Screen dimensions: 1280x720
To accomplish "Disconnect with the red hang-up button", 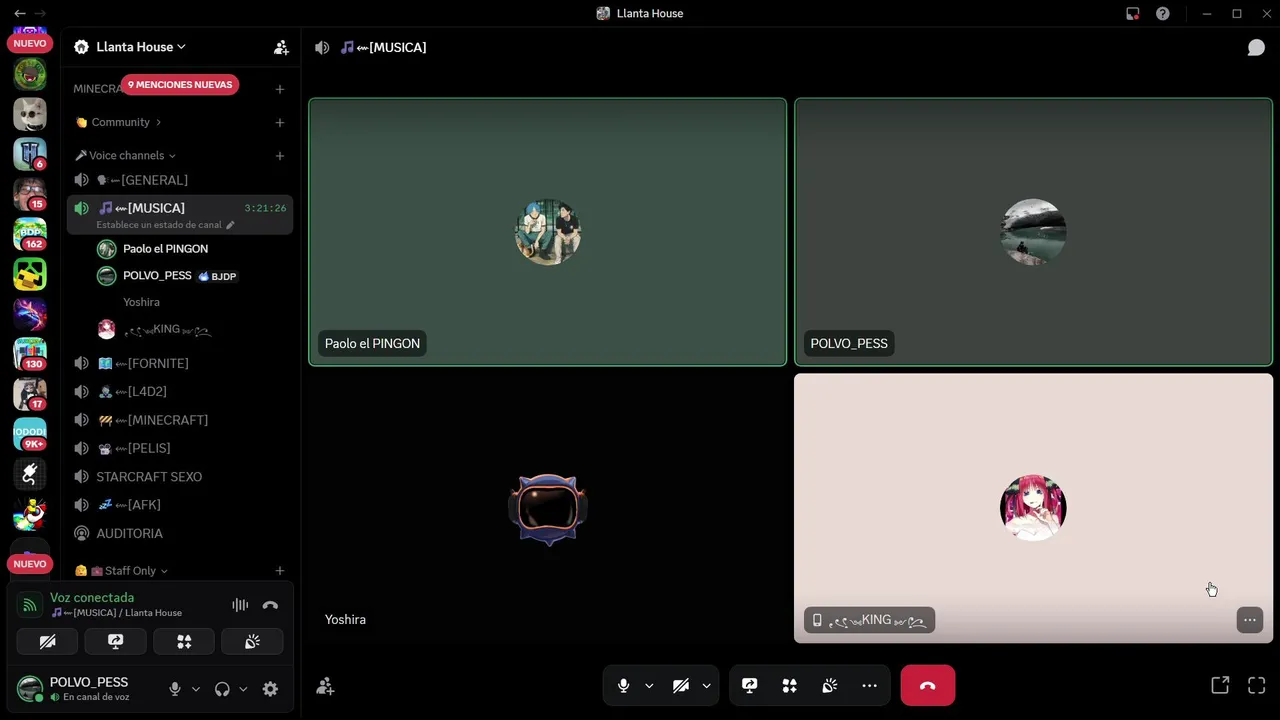I will pyautogui.click(x=928, y=686).
